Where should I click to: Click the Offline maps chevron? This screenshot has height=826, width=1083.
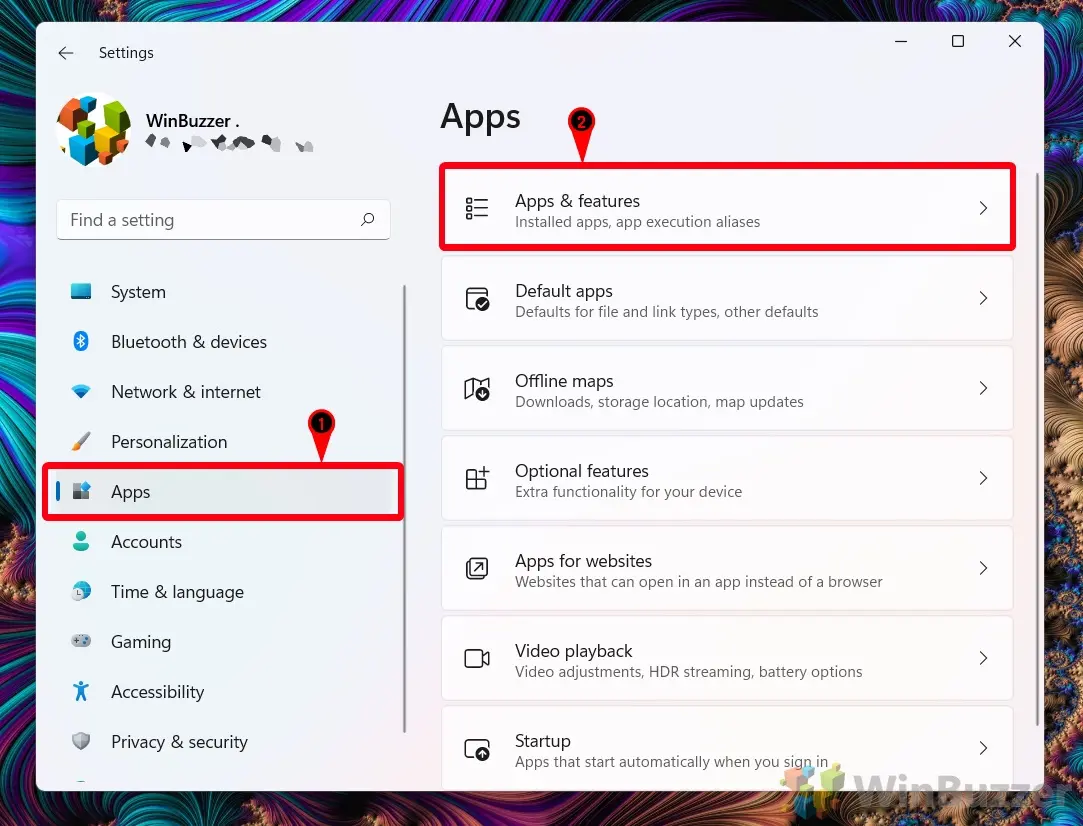tap(983, 388)
